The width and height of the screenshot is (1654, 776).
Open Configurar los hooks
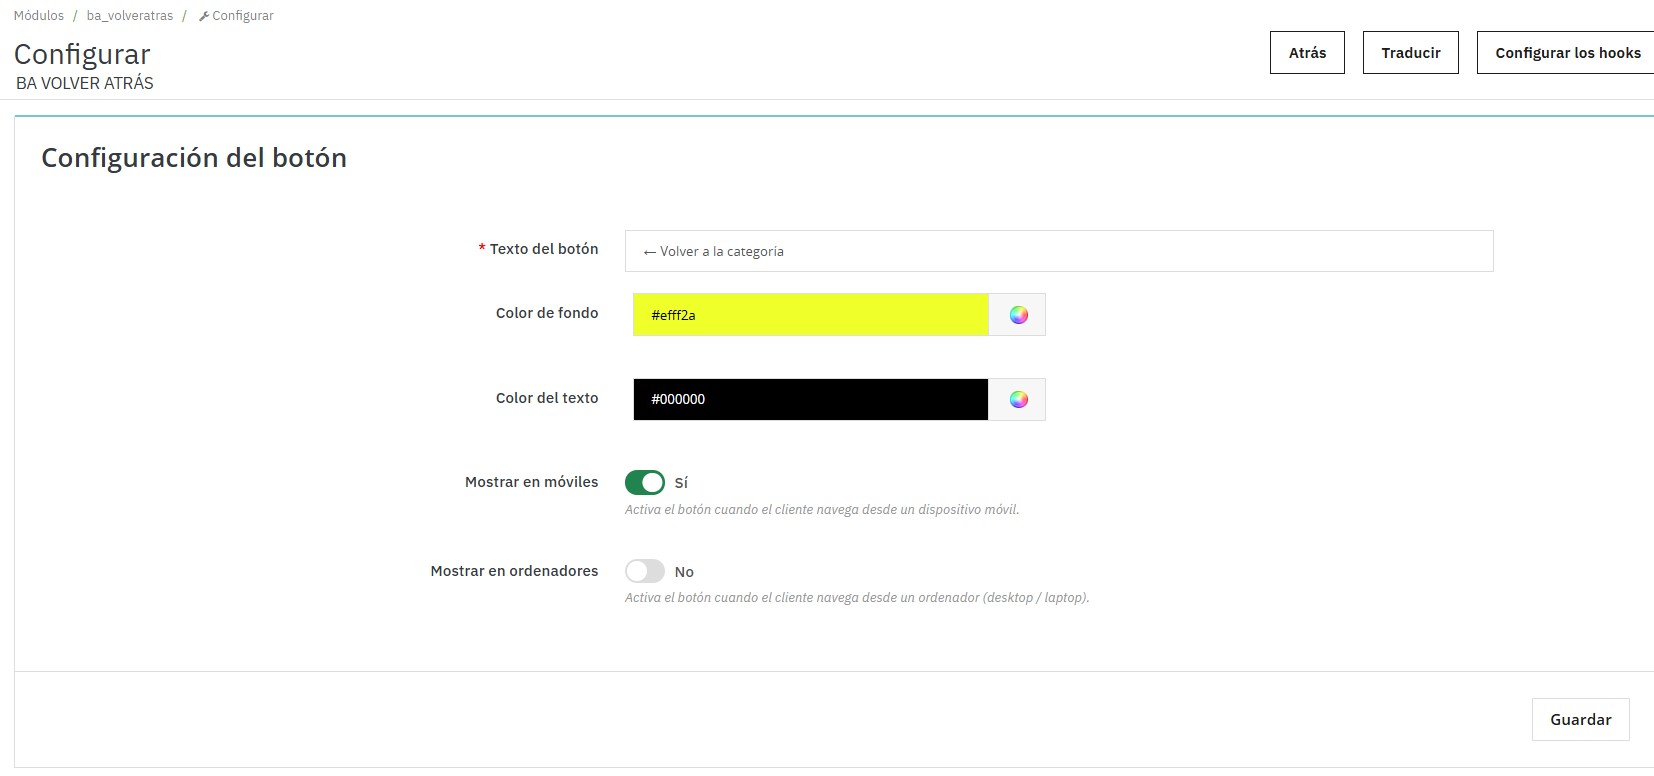(x=1567, y=53)
